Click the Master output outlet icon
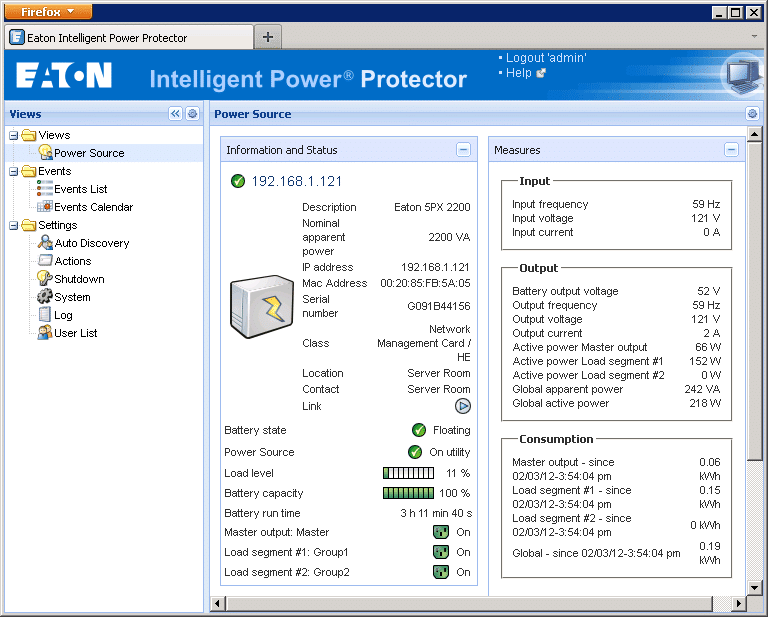The width and height of the screenshot is (768, 617). pyautogui.click(x=441, y=532)
